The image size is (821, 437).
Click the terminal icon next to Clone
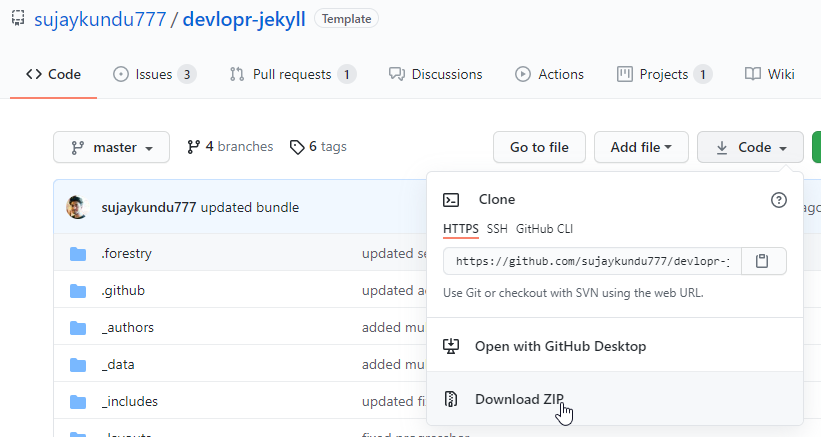[x=451, y=200]
